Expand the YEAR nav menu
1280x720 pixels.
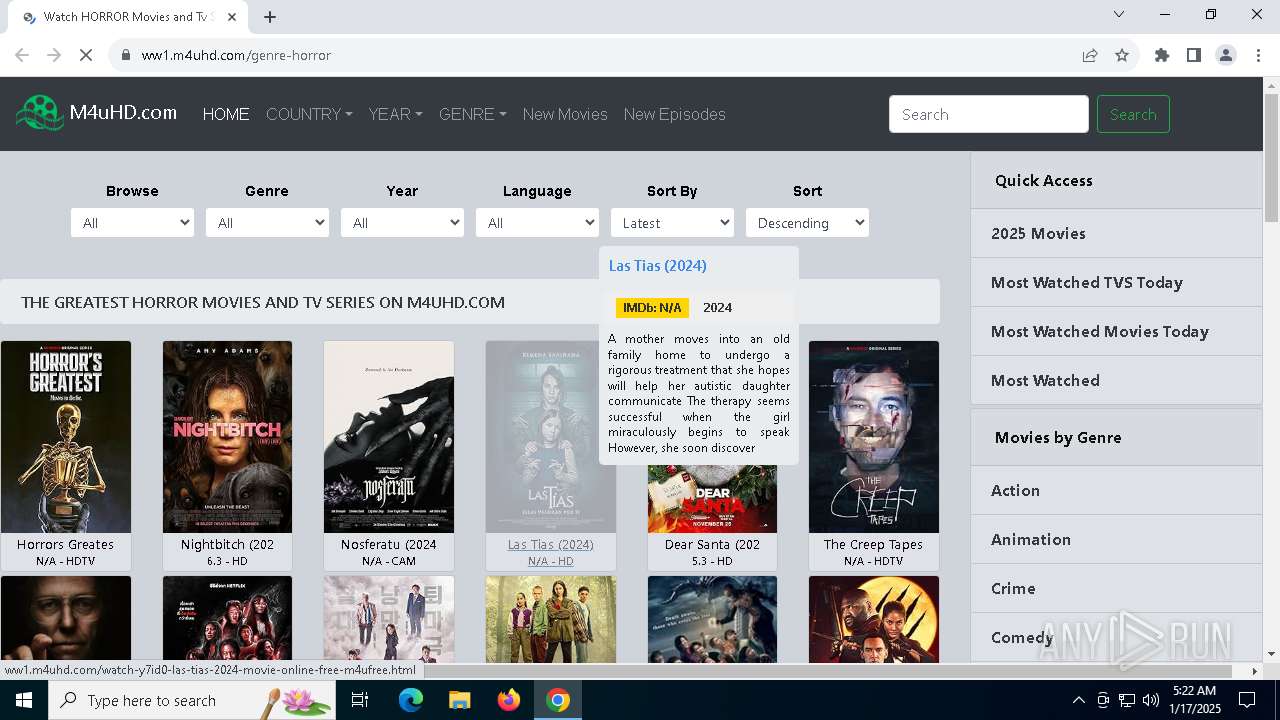tap(395, 114)
